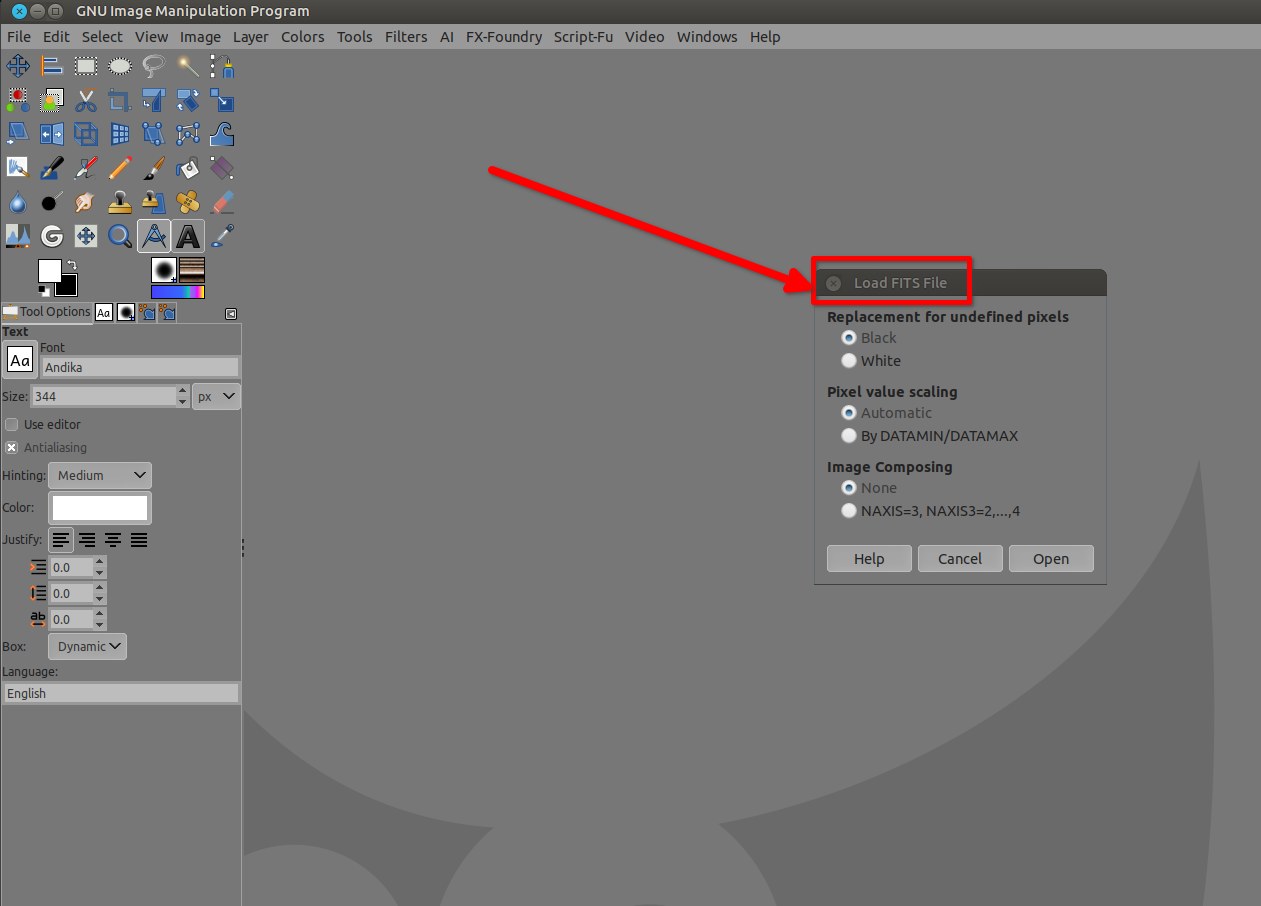
Task: Open the Aa font picker button
Action: point(20,360)
